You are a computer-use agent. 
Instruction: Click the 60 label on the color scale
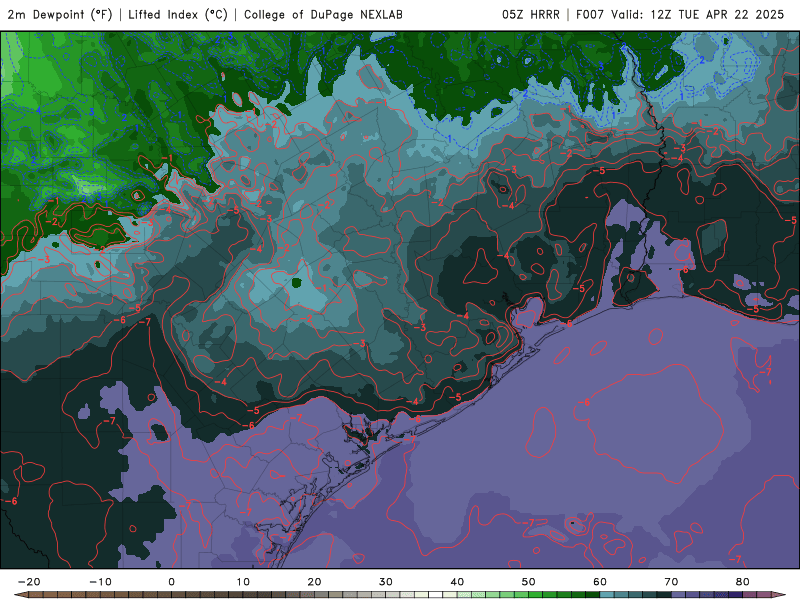tap(600, 582)
